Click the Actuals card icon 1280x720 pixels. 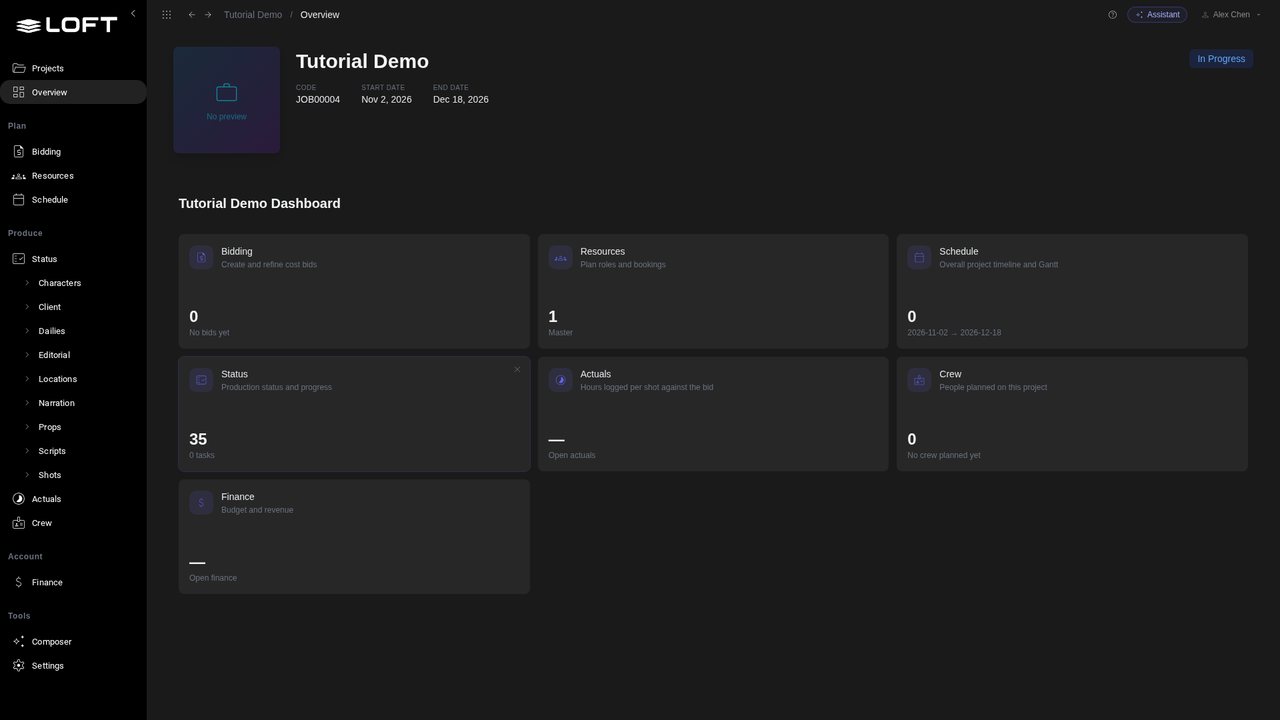coord(560,380)
